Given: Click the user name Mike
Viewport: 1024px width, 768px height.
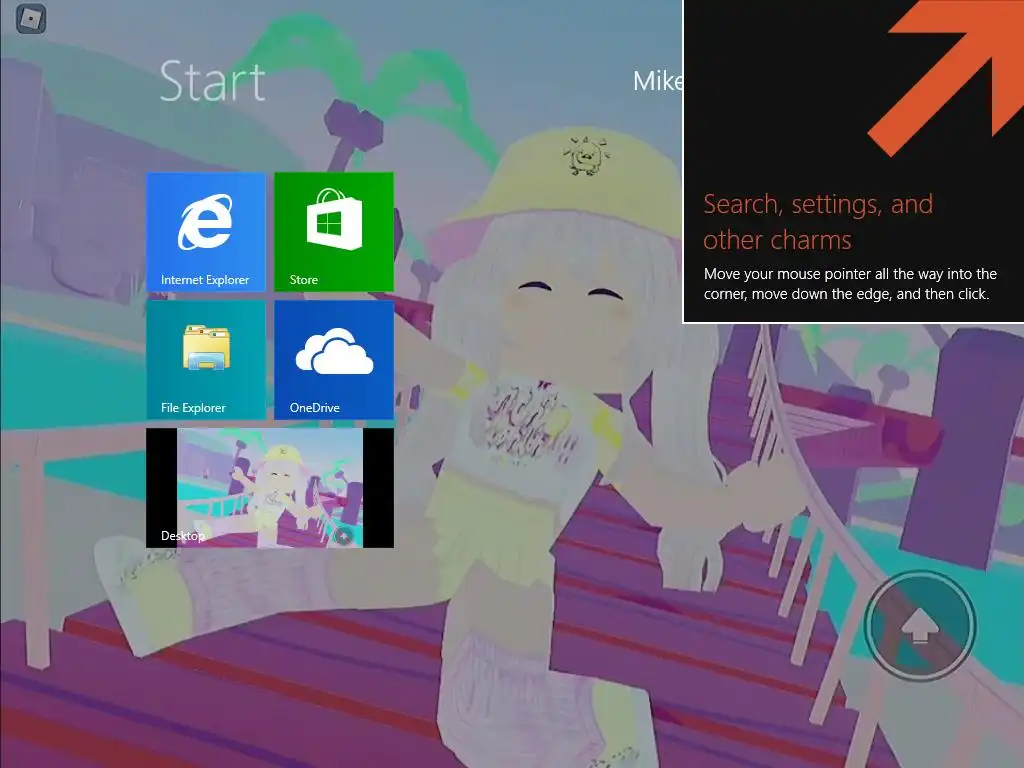Looking at the screenshot, I should [658, 82].
